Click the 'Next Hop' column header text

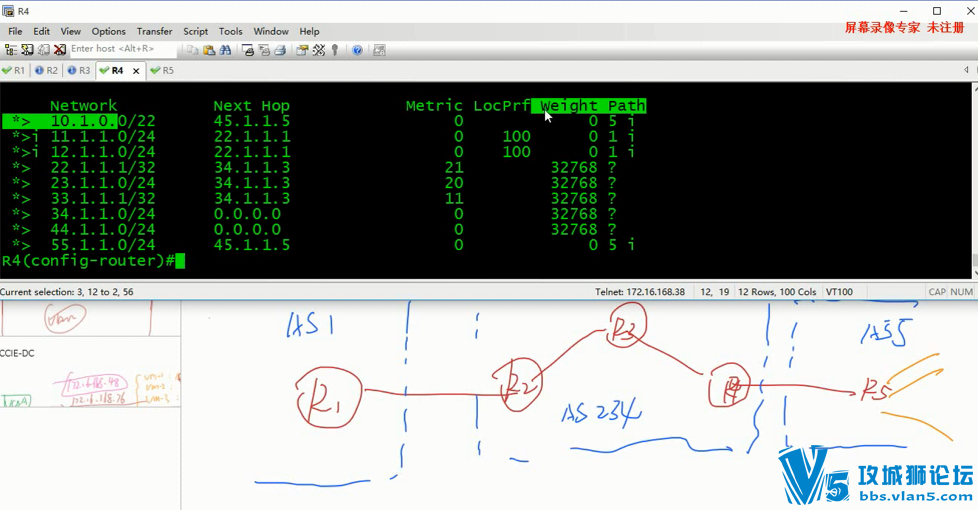pyautogui.click(x=251, y=105)
